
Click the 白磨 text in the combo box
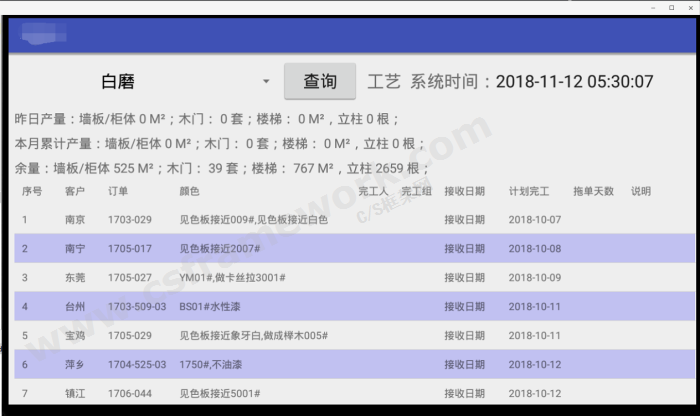[x=118, y=82]
